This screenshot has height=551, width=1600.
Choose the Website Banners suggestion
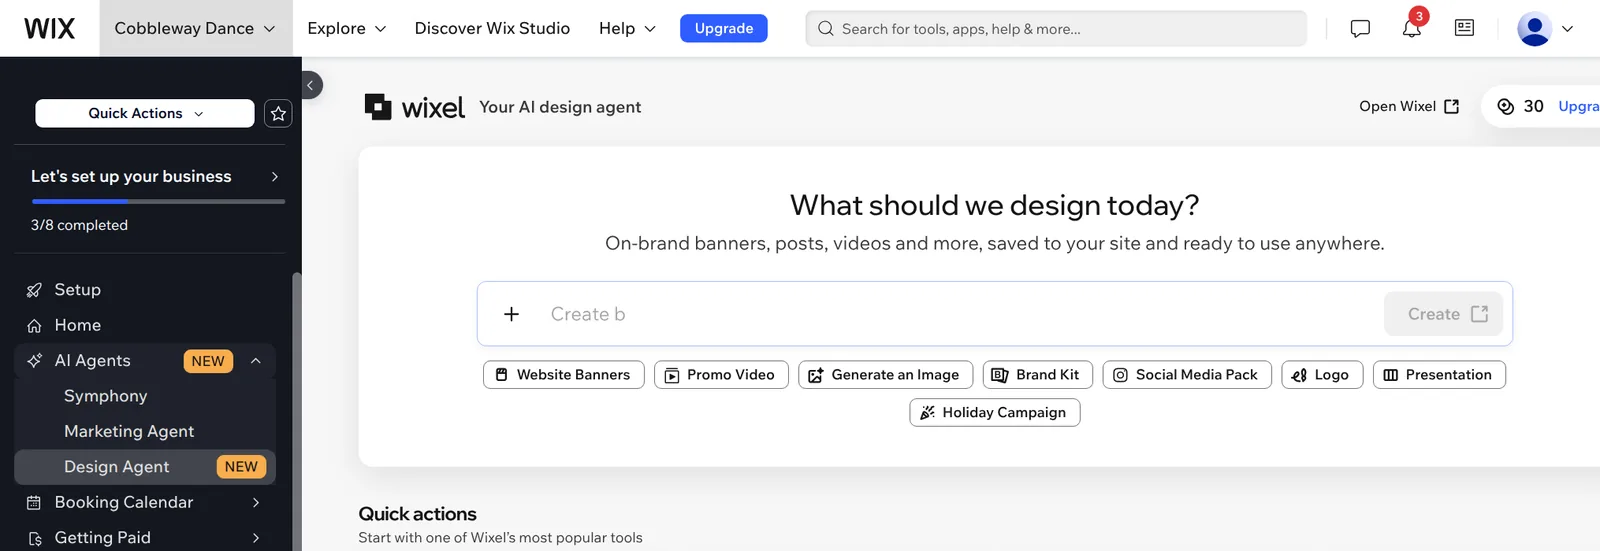tap(564, 375)
